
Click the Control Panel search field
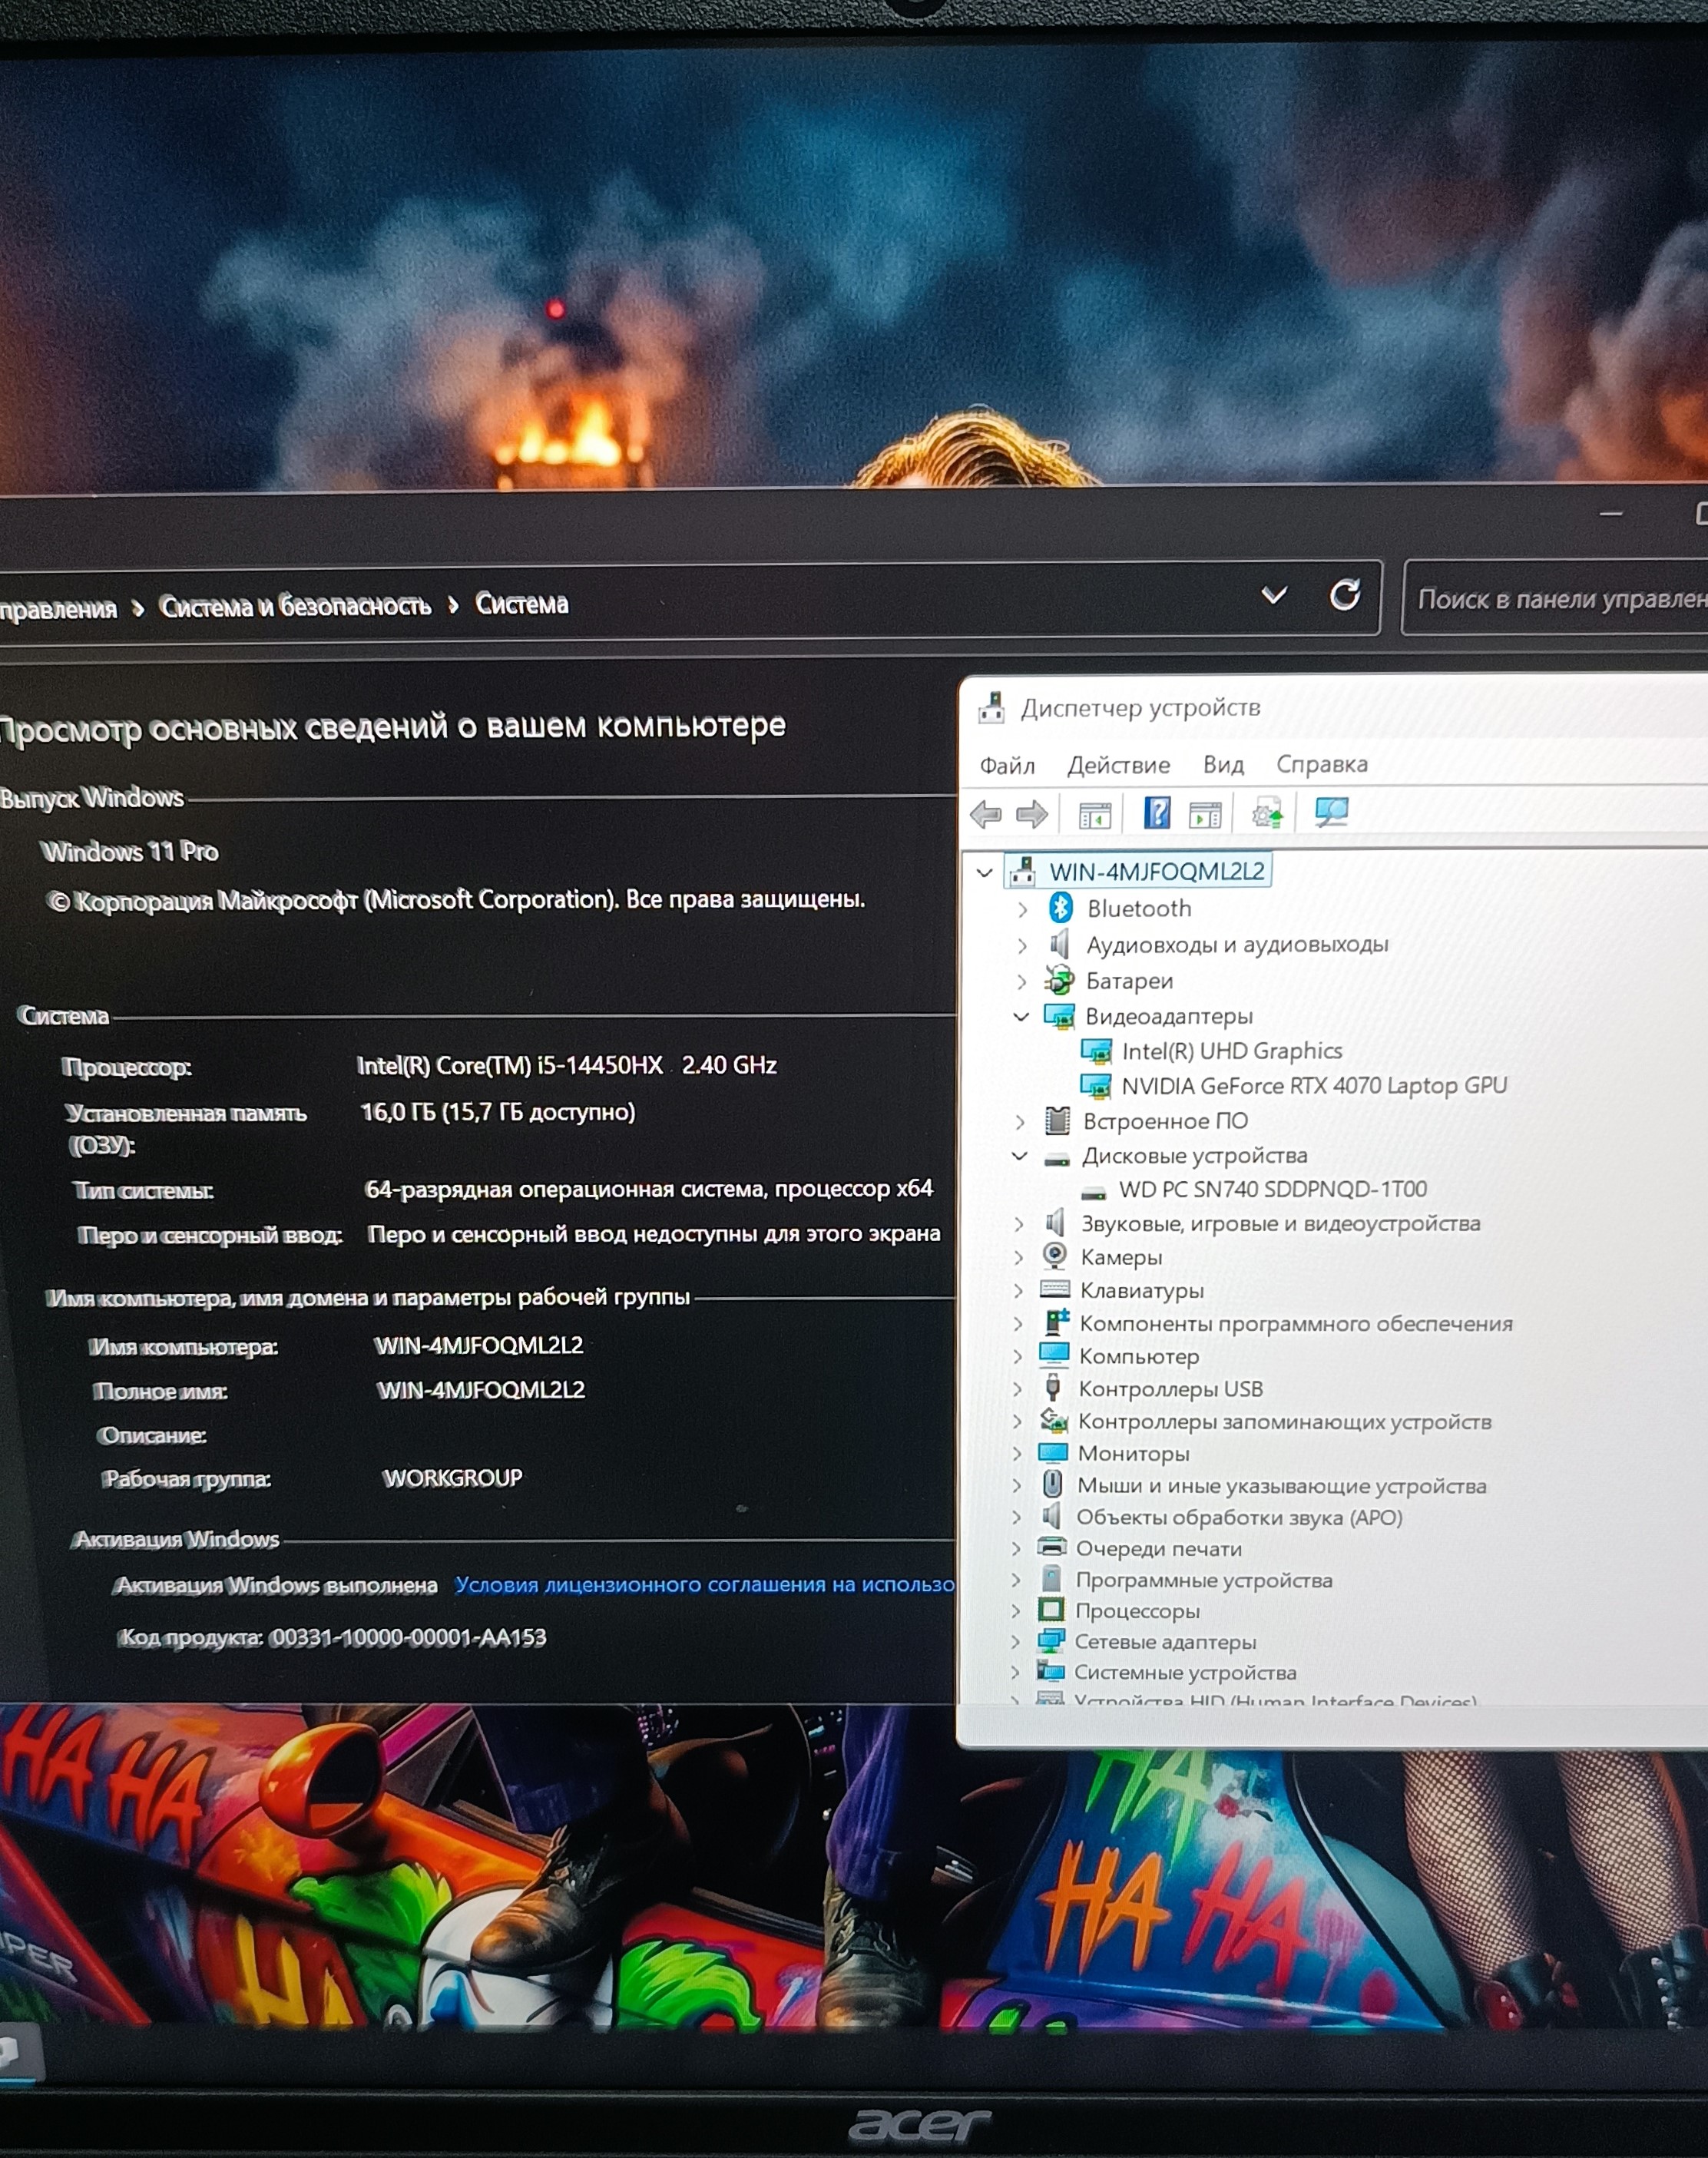click(1555, 599)
